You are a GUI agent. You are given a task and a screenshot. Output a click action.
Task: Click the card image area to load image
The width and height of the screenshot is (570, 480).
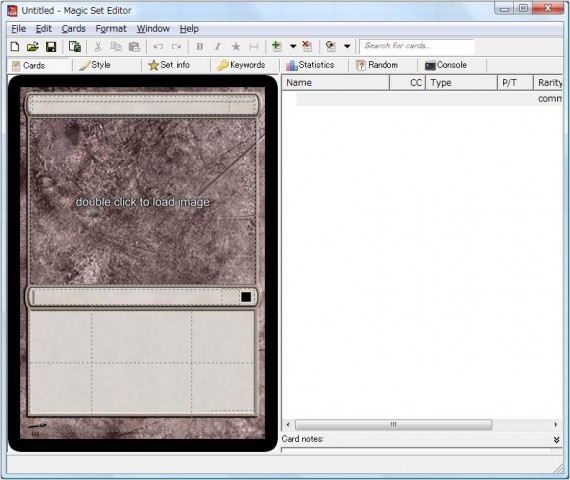142,202
